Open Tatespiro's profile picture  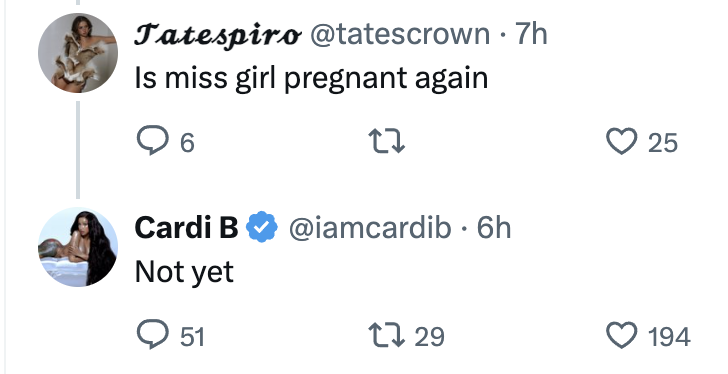coord(78,53)
